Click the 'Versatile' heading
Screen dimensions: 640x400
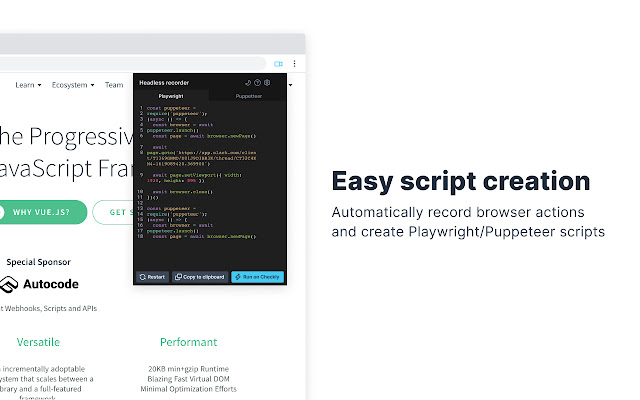pyautogui.click(x=38, y=342)
